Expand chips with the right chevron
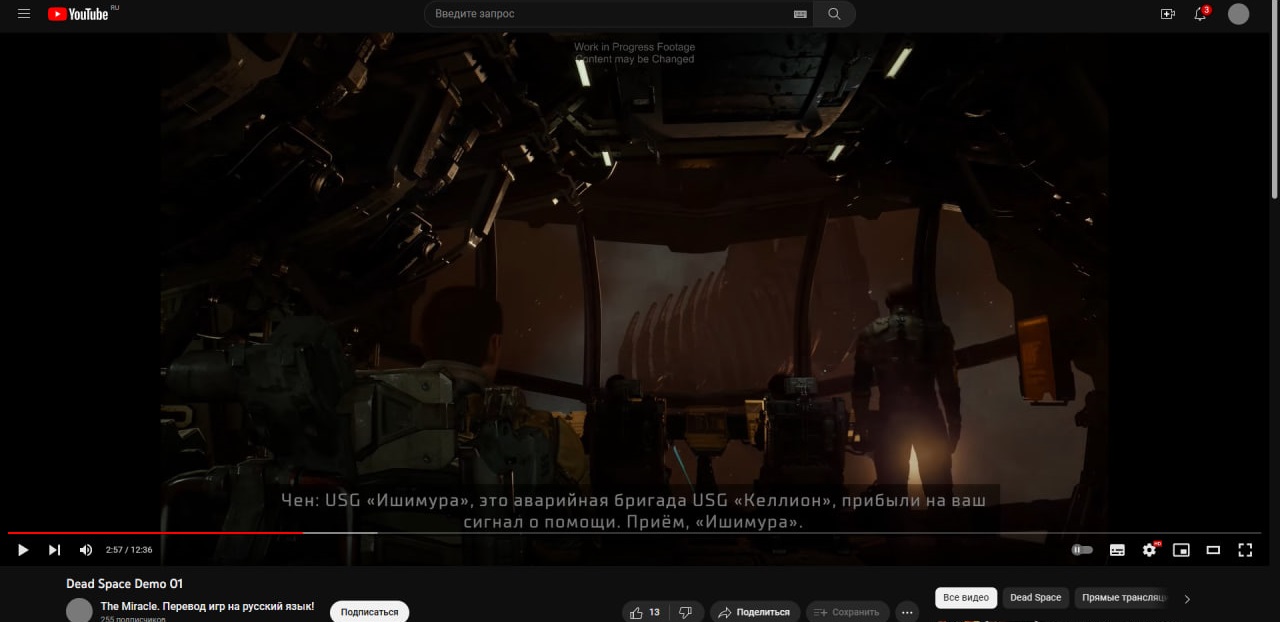Screen dimensions: 1280x622 pyautogui.click(x=1187, y=599)
